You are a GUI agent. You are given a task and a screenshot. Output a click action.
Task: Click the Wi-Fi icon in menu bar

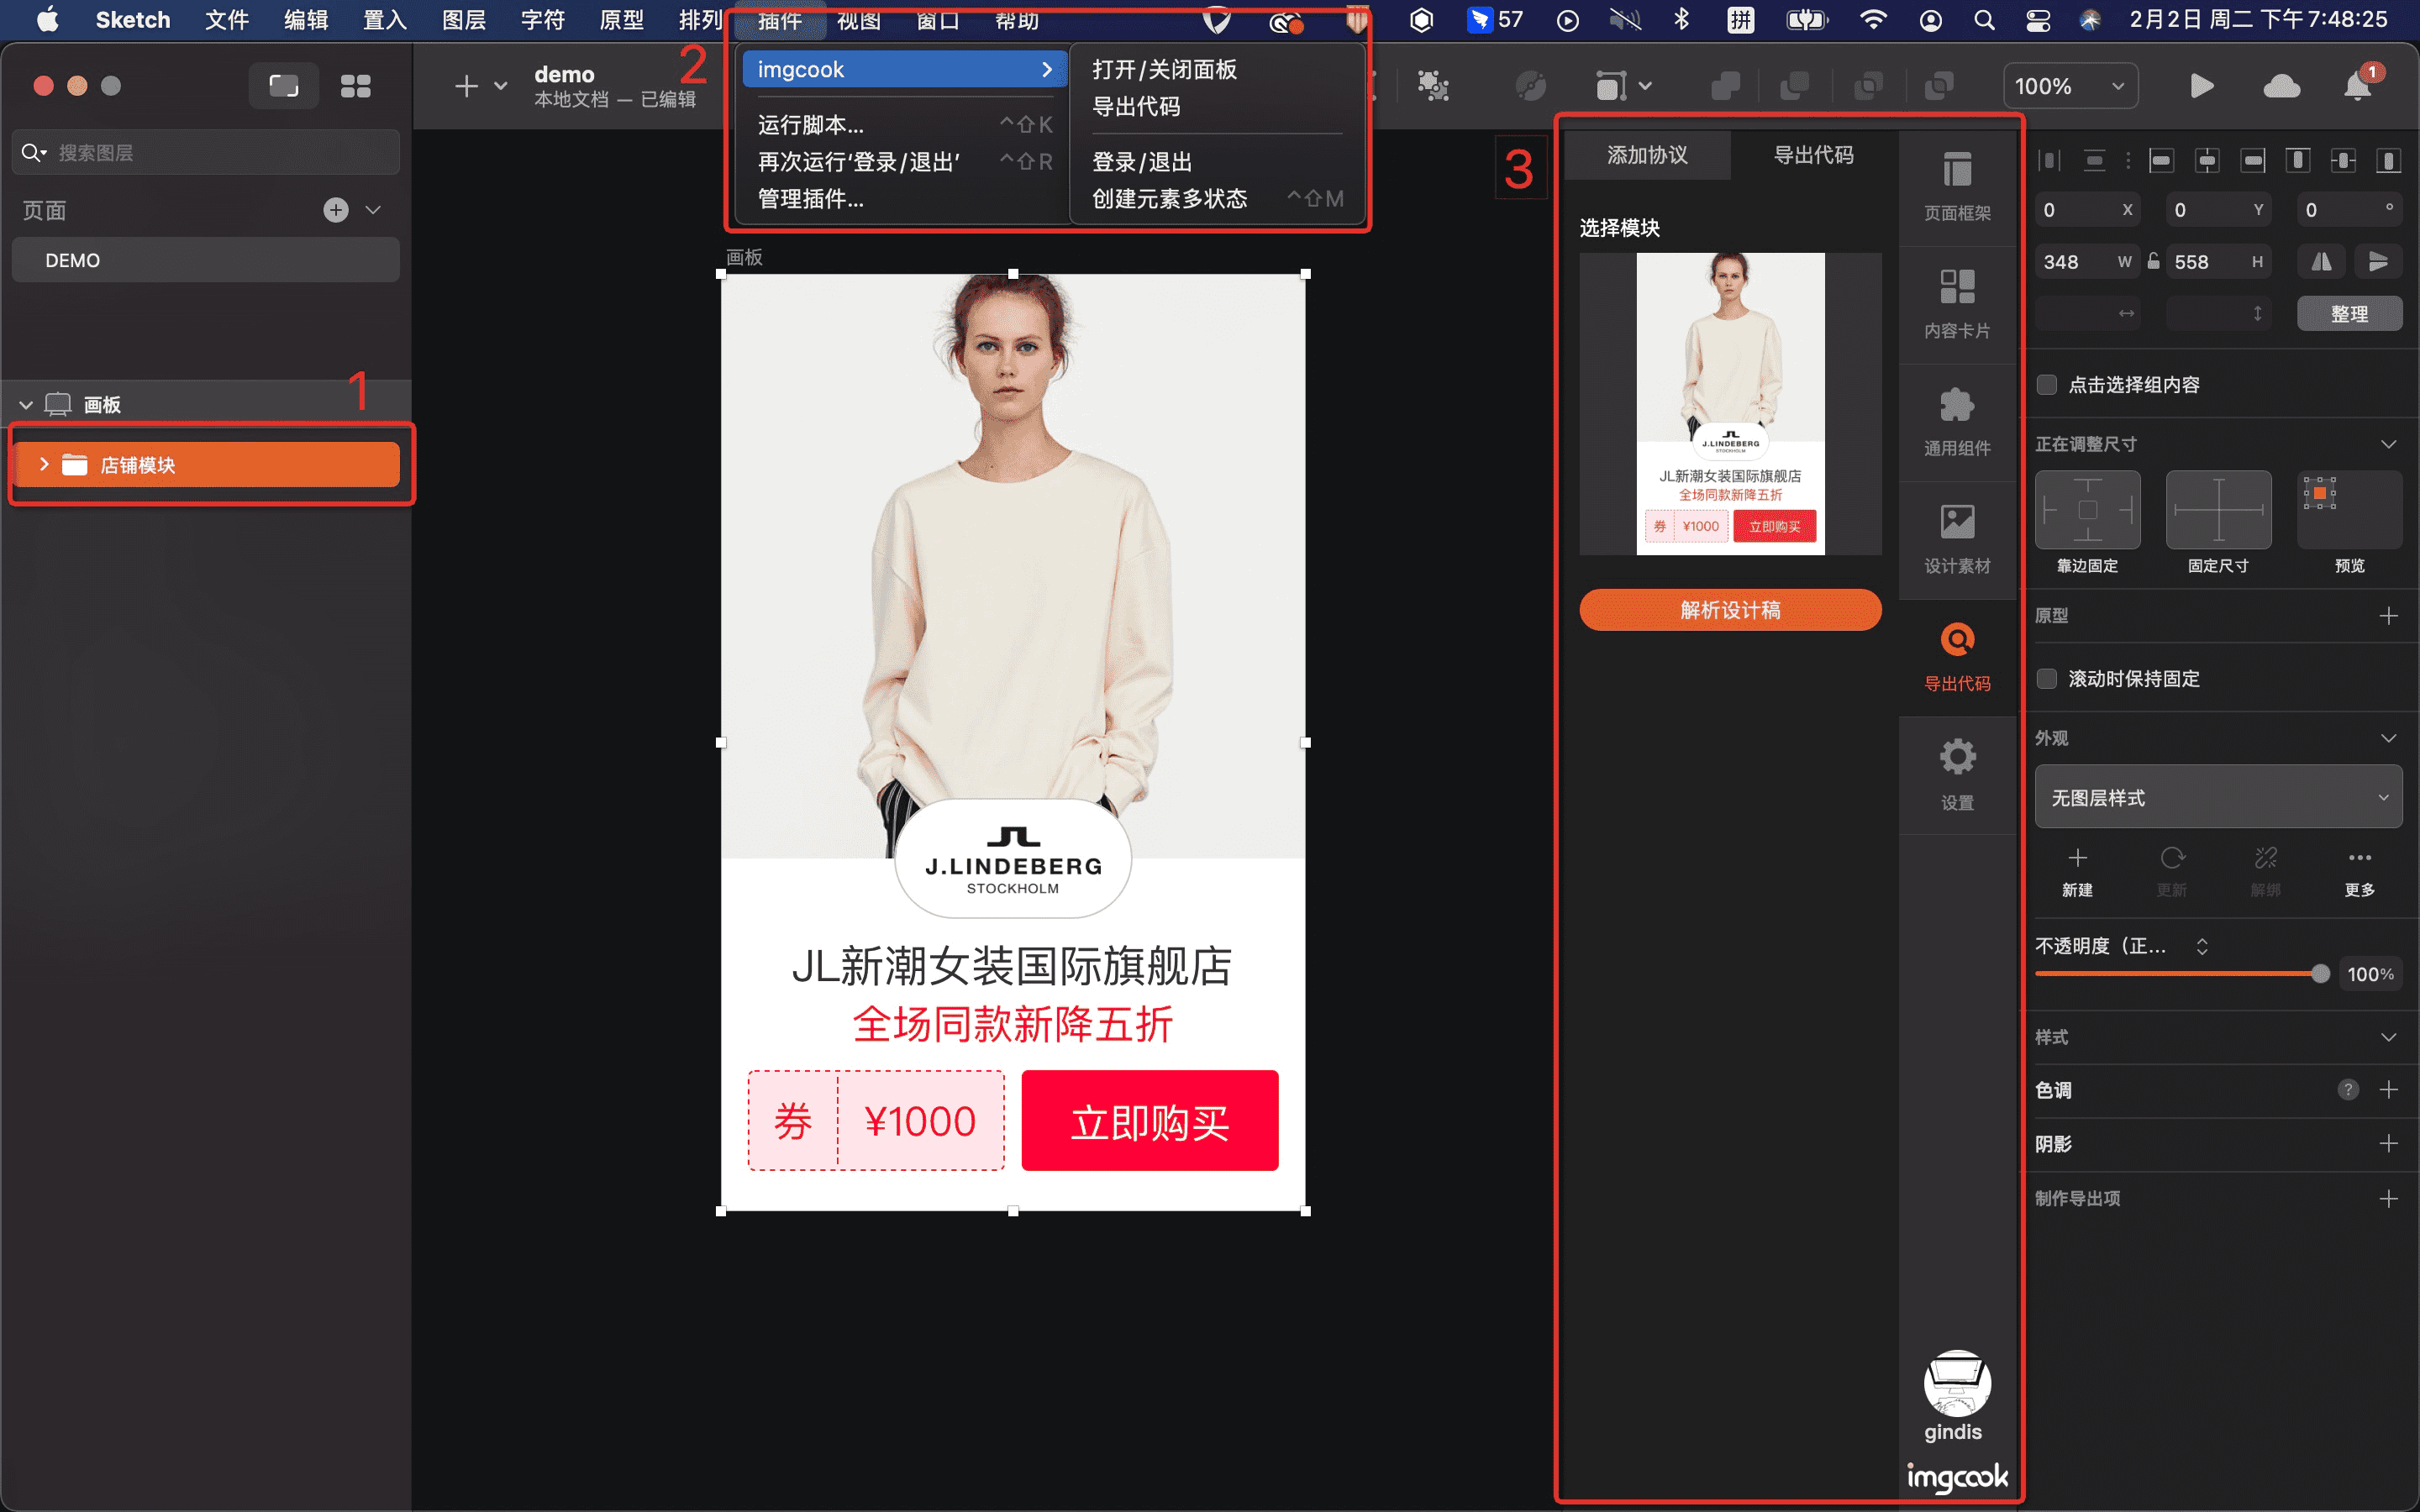point(1873,20)
